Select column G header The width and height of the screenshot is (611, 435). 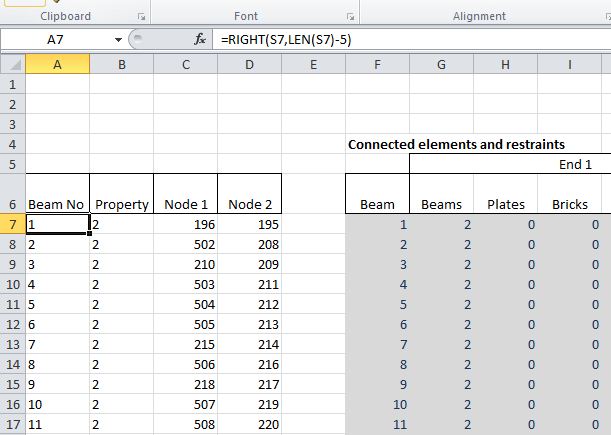tap(441, 65)
